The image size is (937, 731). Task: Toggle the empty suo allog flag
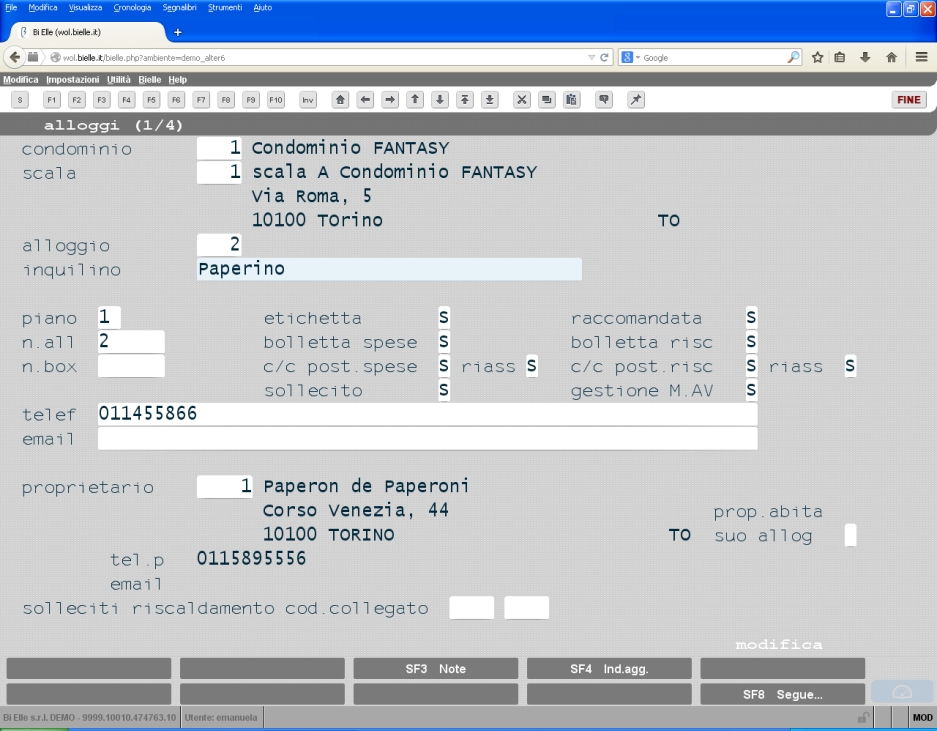(x=850, y=535)
